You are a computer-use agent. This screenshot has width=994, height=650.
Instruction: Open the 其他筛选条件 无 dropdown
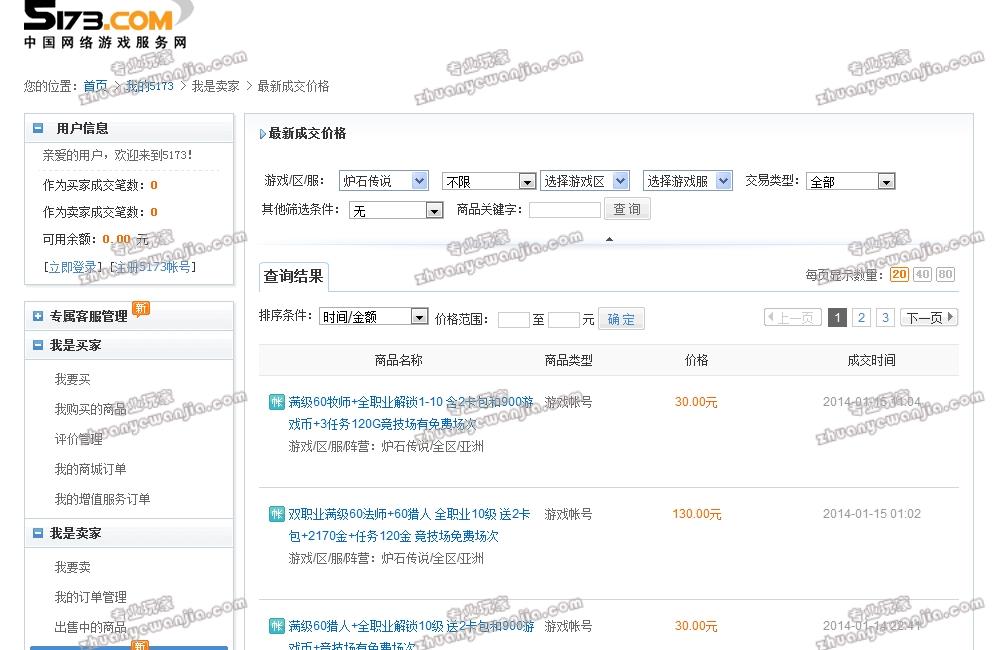point(396,211)
